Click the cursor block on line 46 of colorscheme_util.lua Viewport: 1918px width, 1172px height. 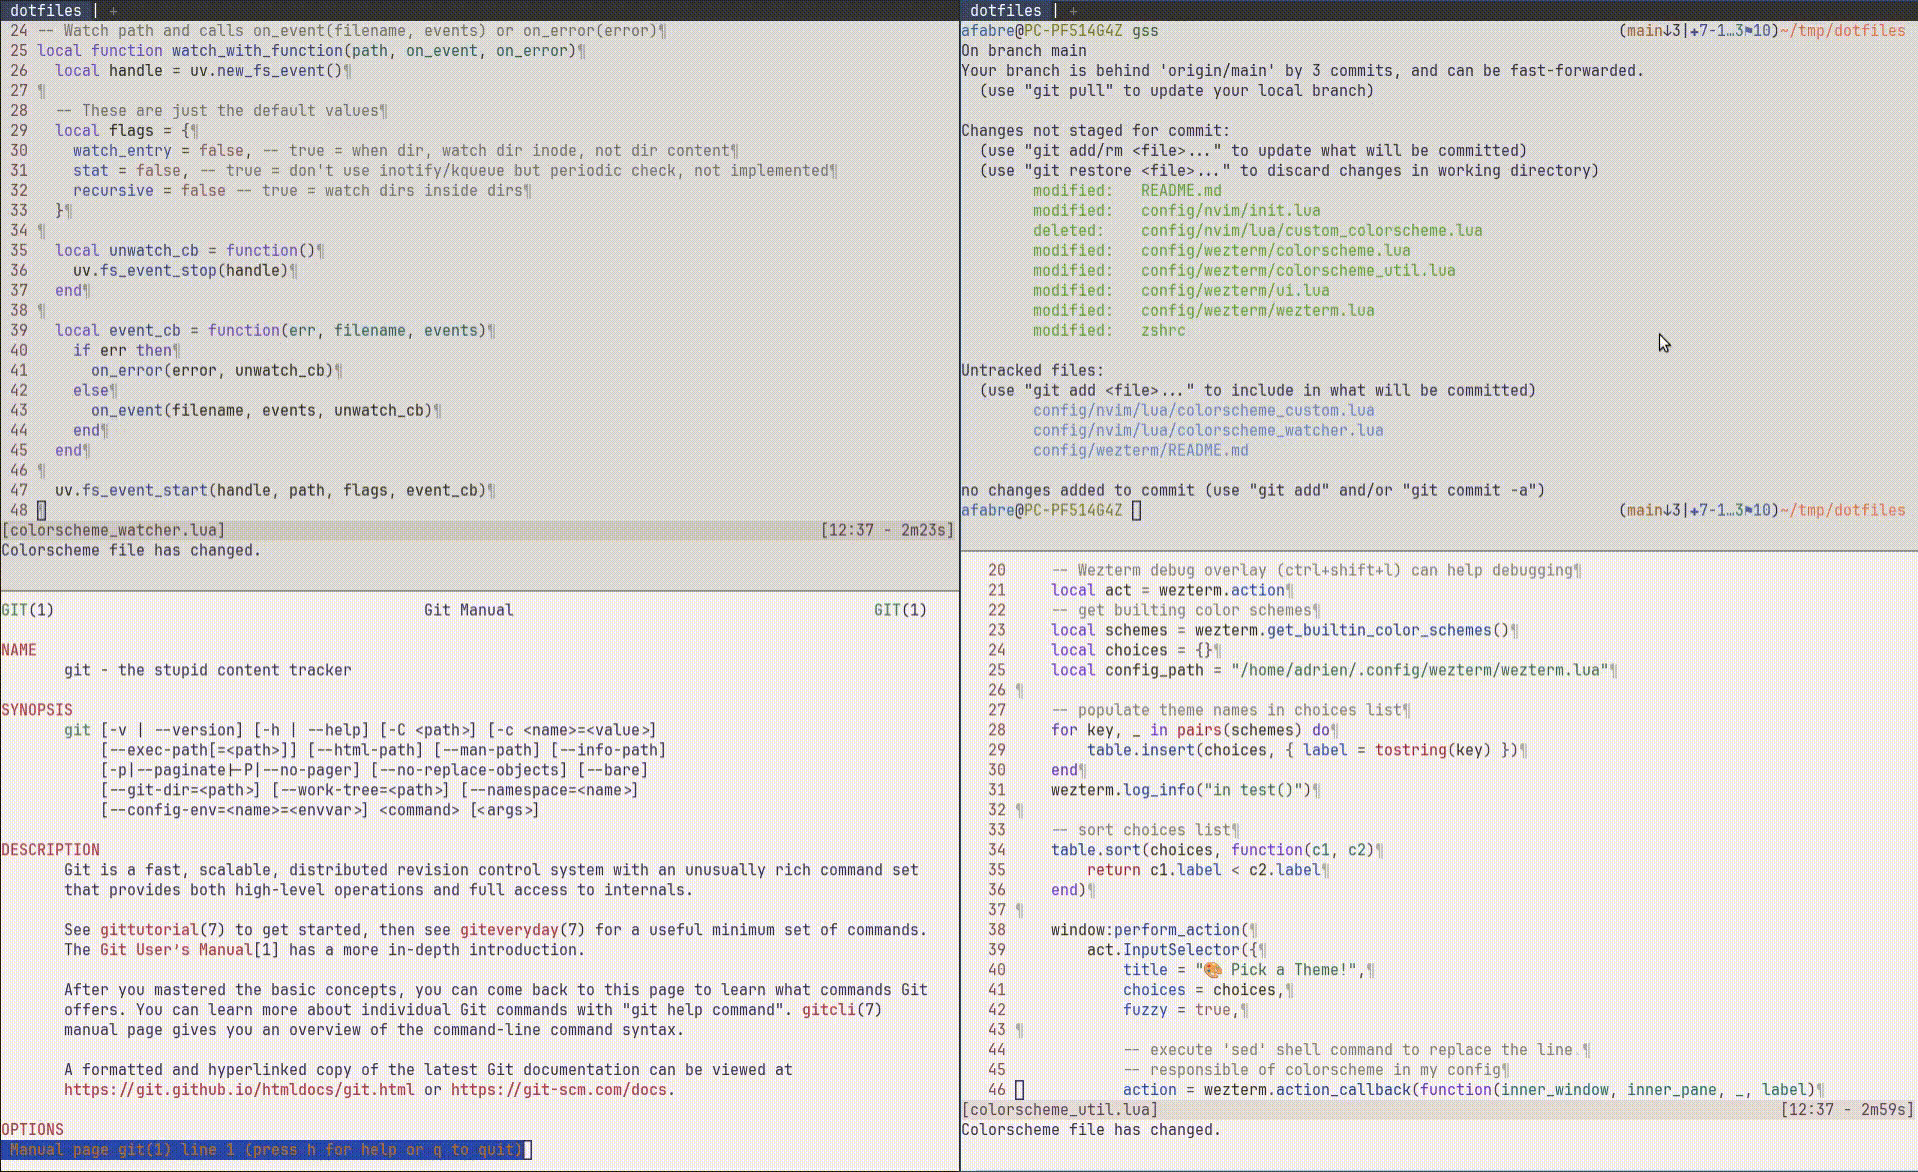tap(1019, 1090)
